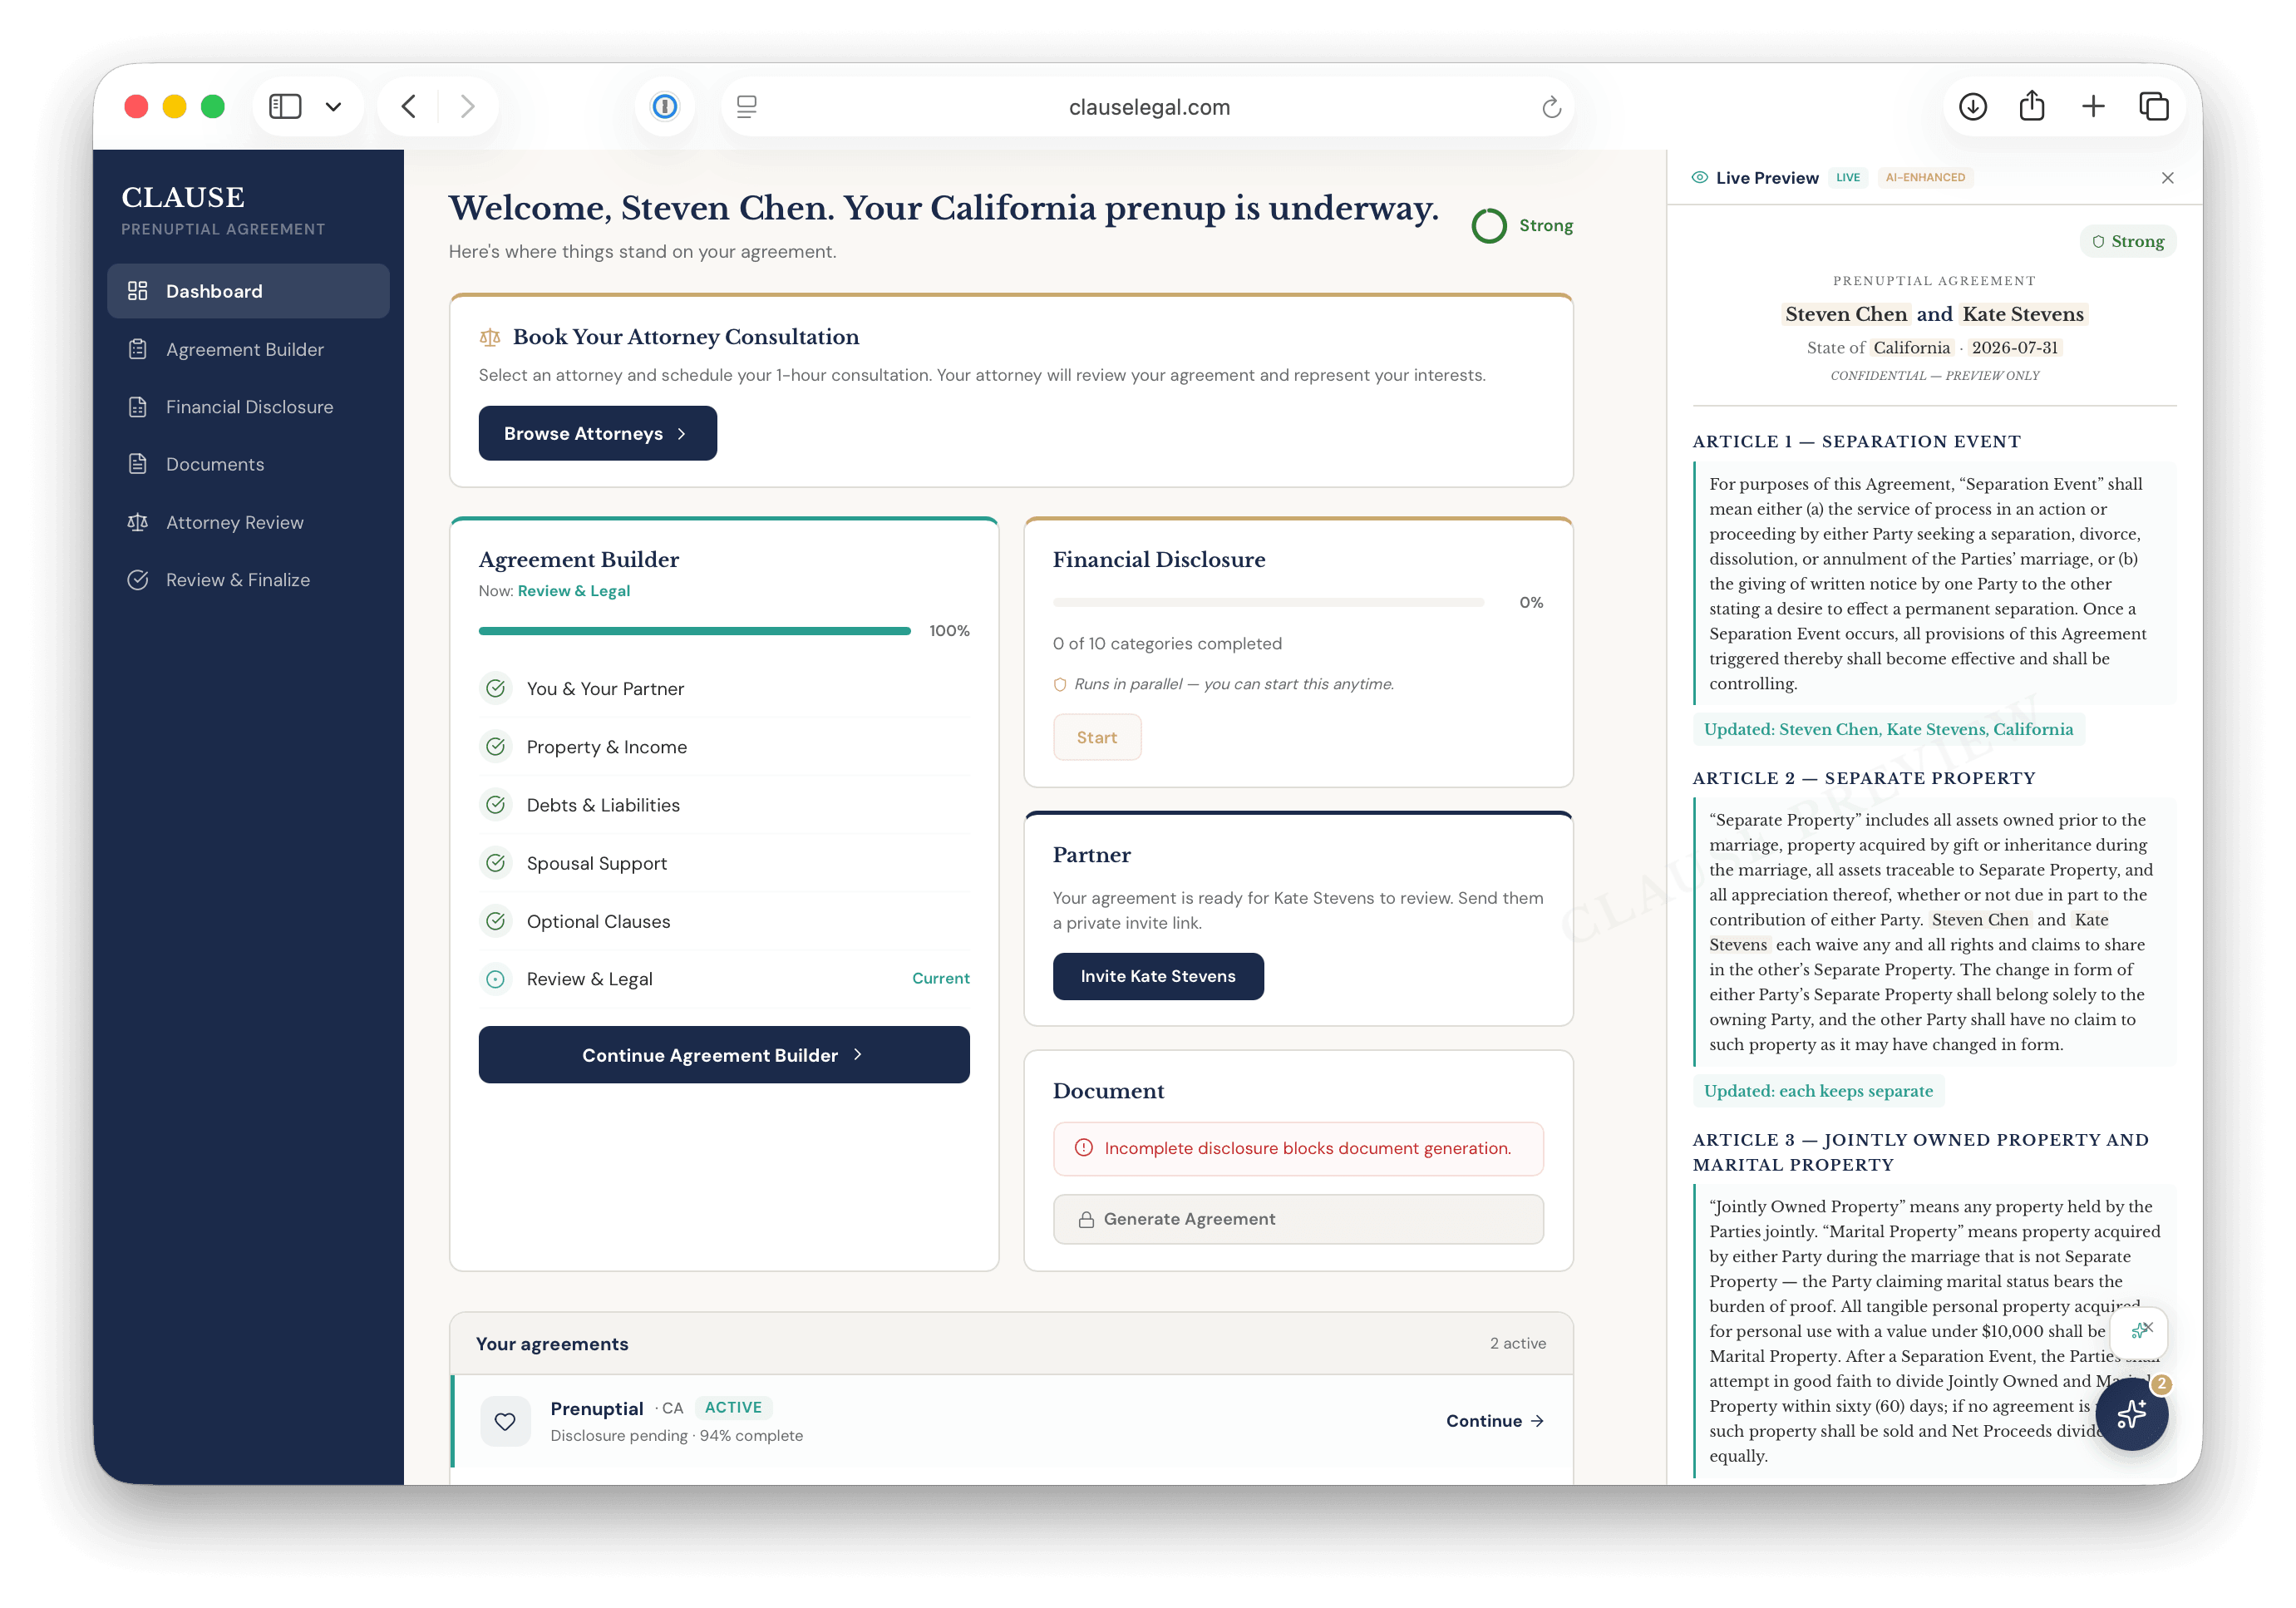The width and height of the screenshot is (2296, 1608).
Task: Select Review & Finalize in sidebar
Action: coord(248,580)
